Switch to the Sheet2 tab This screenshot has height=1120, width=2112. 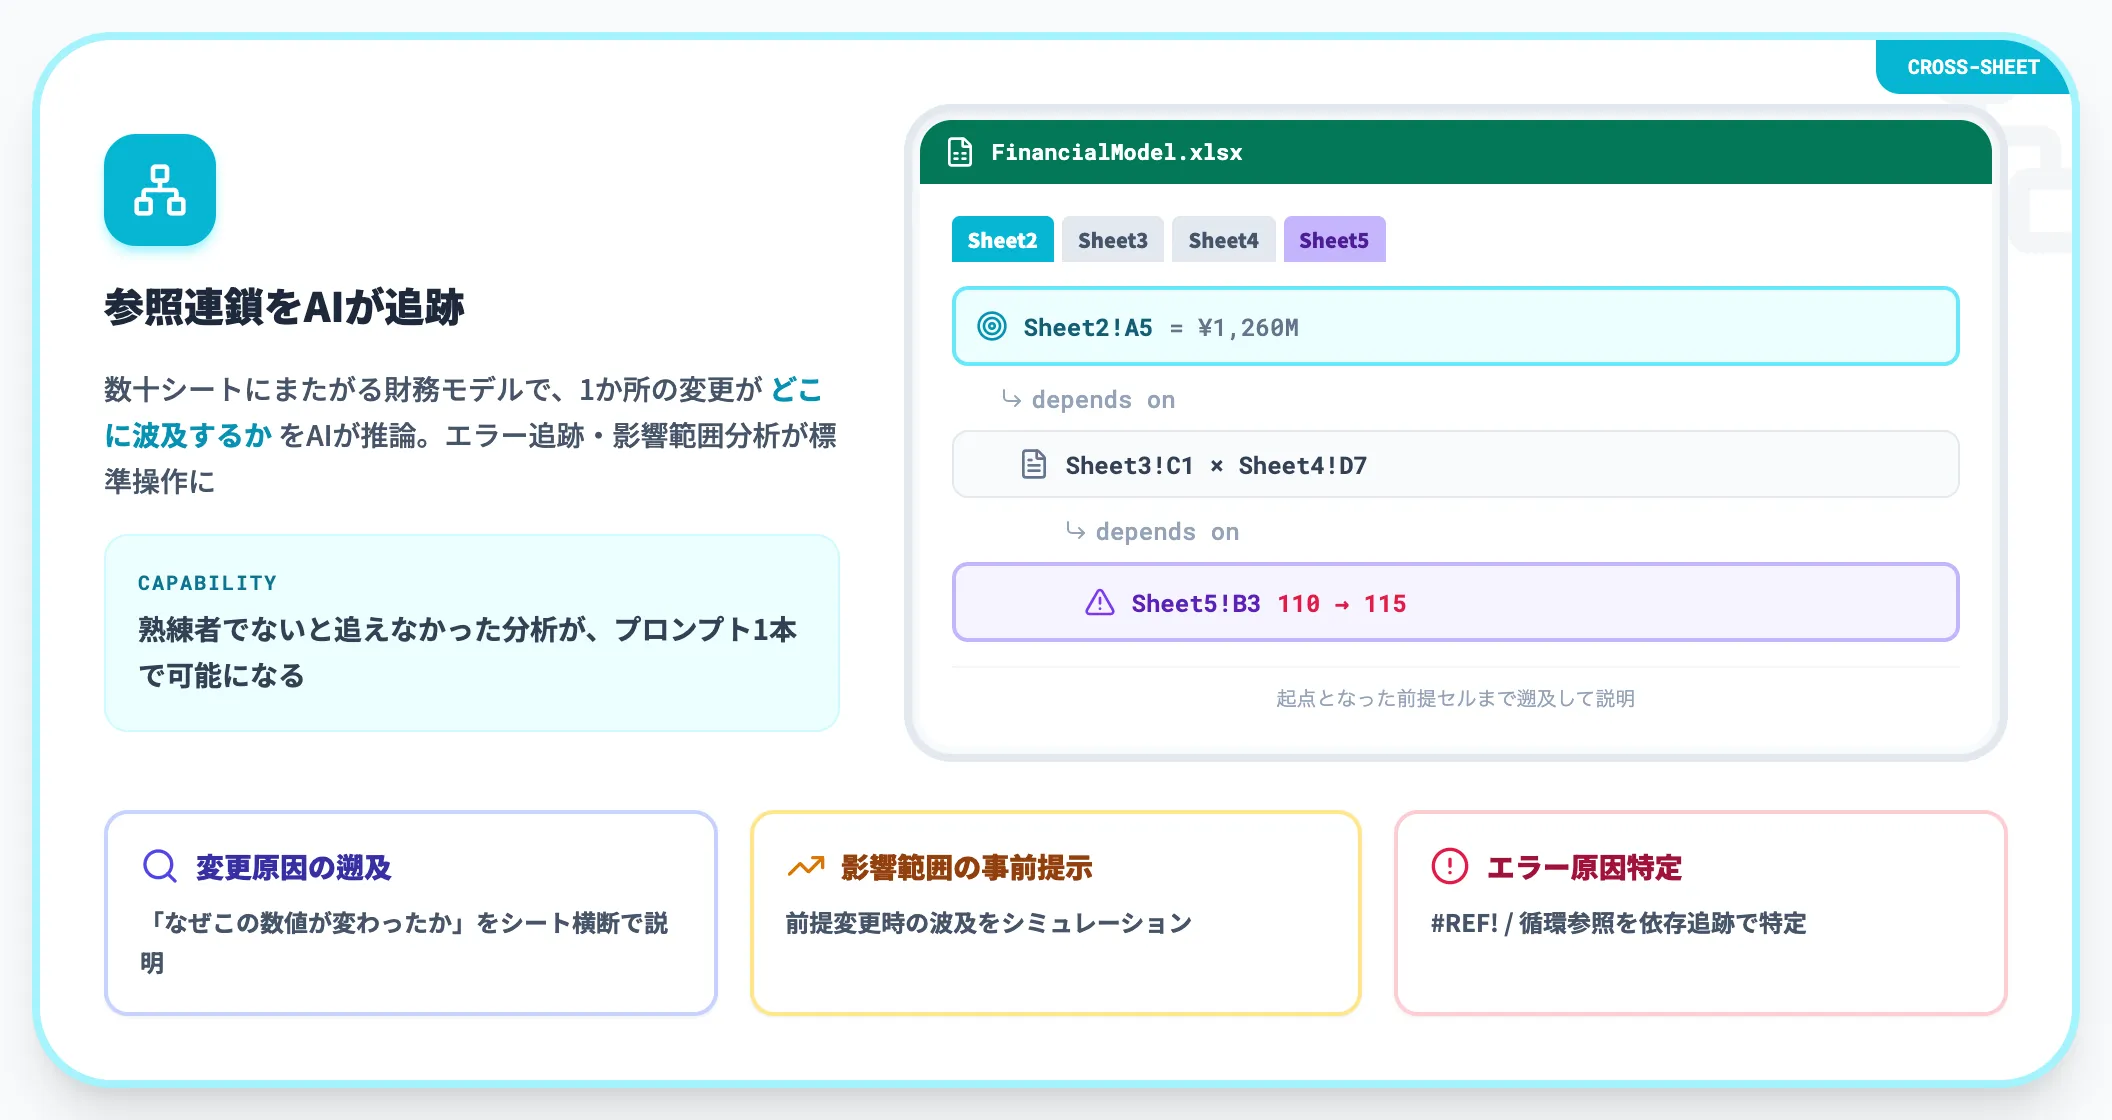1002,240
